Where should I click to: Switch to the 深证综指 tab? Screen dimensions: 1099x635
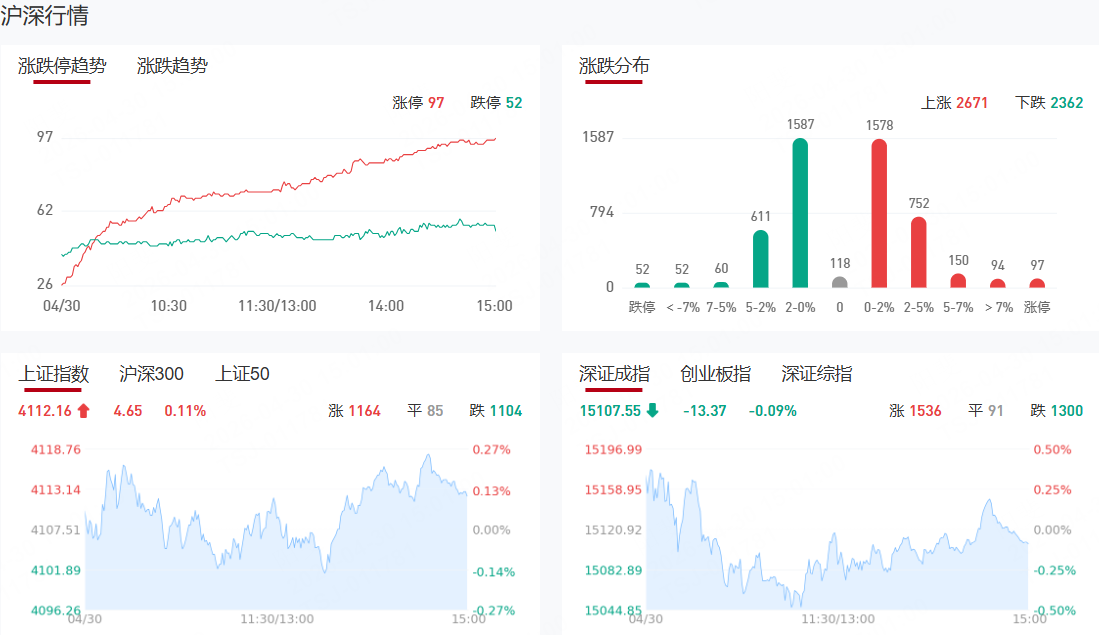(817, 374)
